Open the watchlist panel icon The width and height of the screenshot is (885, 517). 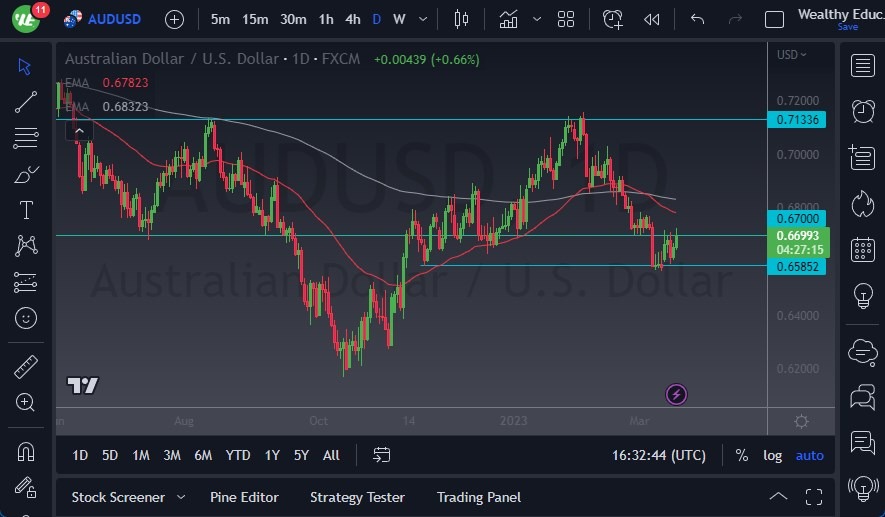(x=862, y=66)
